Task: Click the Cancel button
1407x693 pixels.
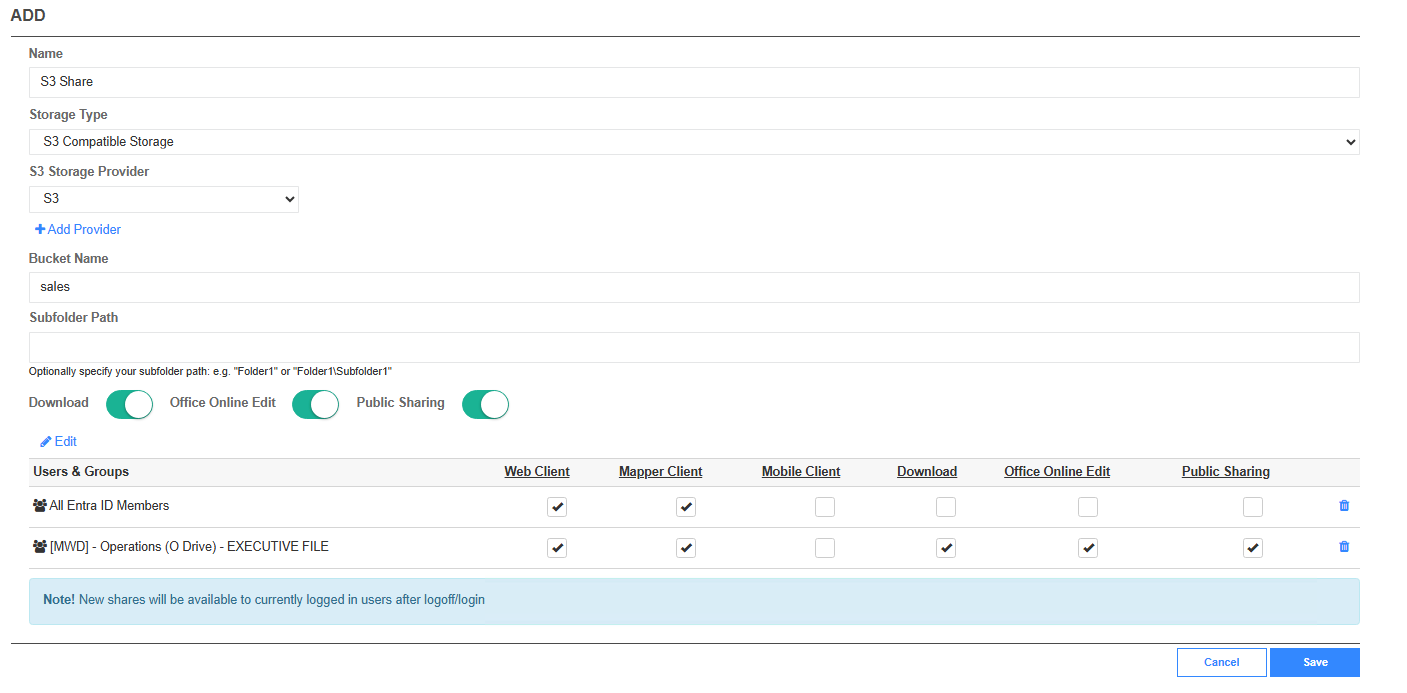Action: pyautogui.click(x=1222, y=662)
